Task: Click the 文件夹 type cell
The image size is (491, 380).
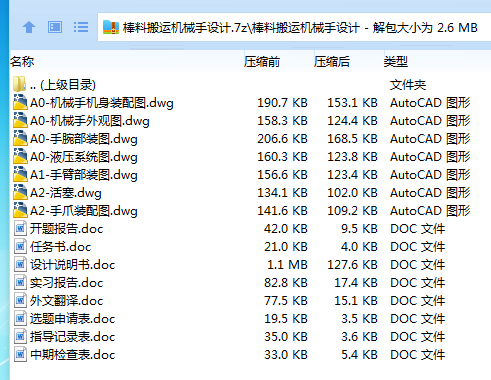Action: click(x=408, y=85)
